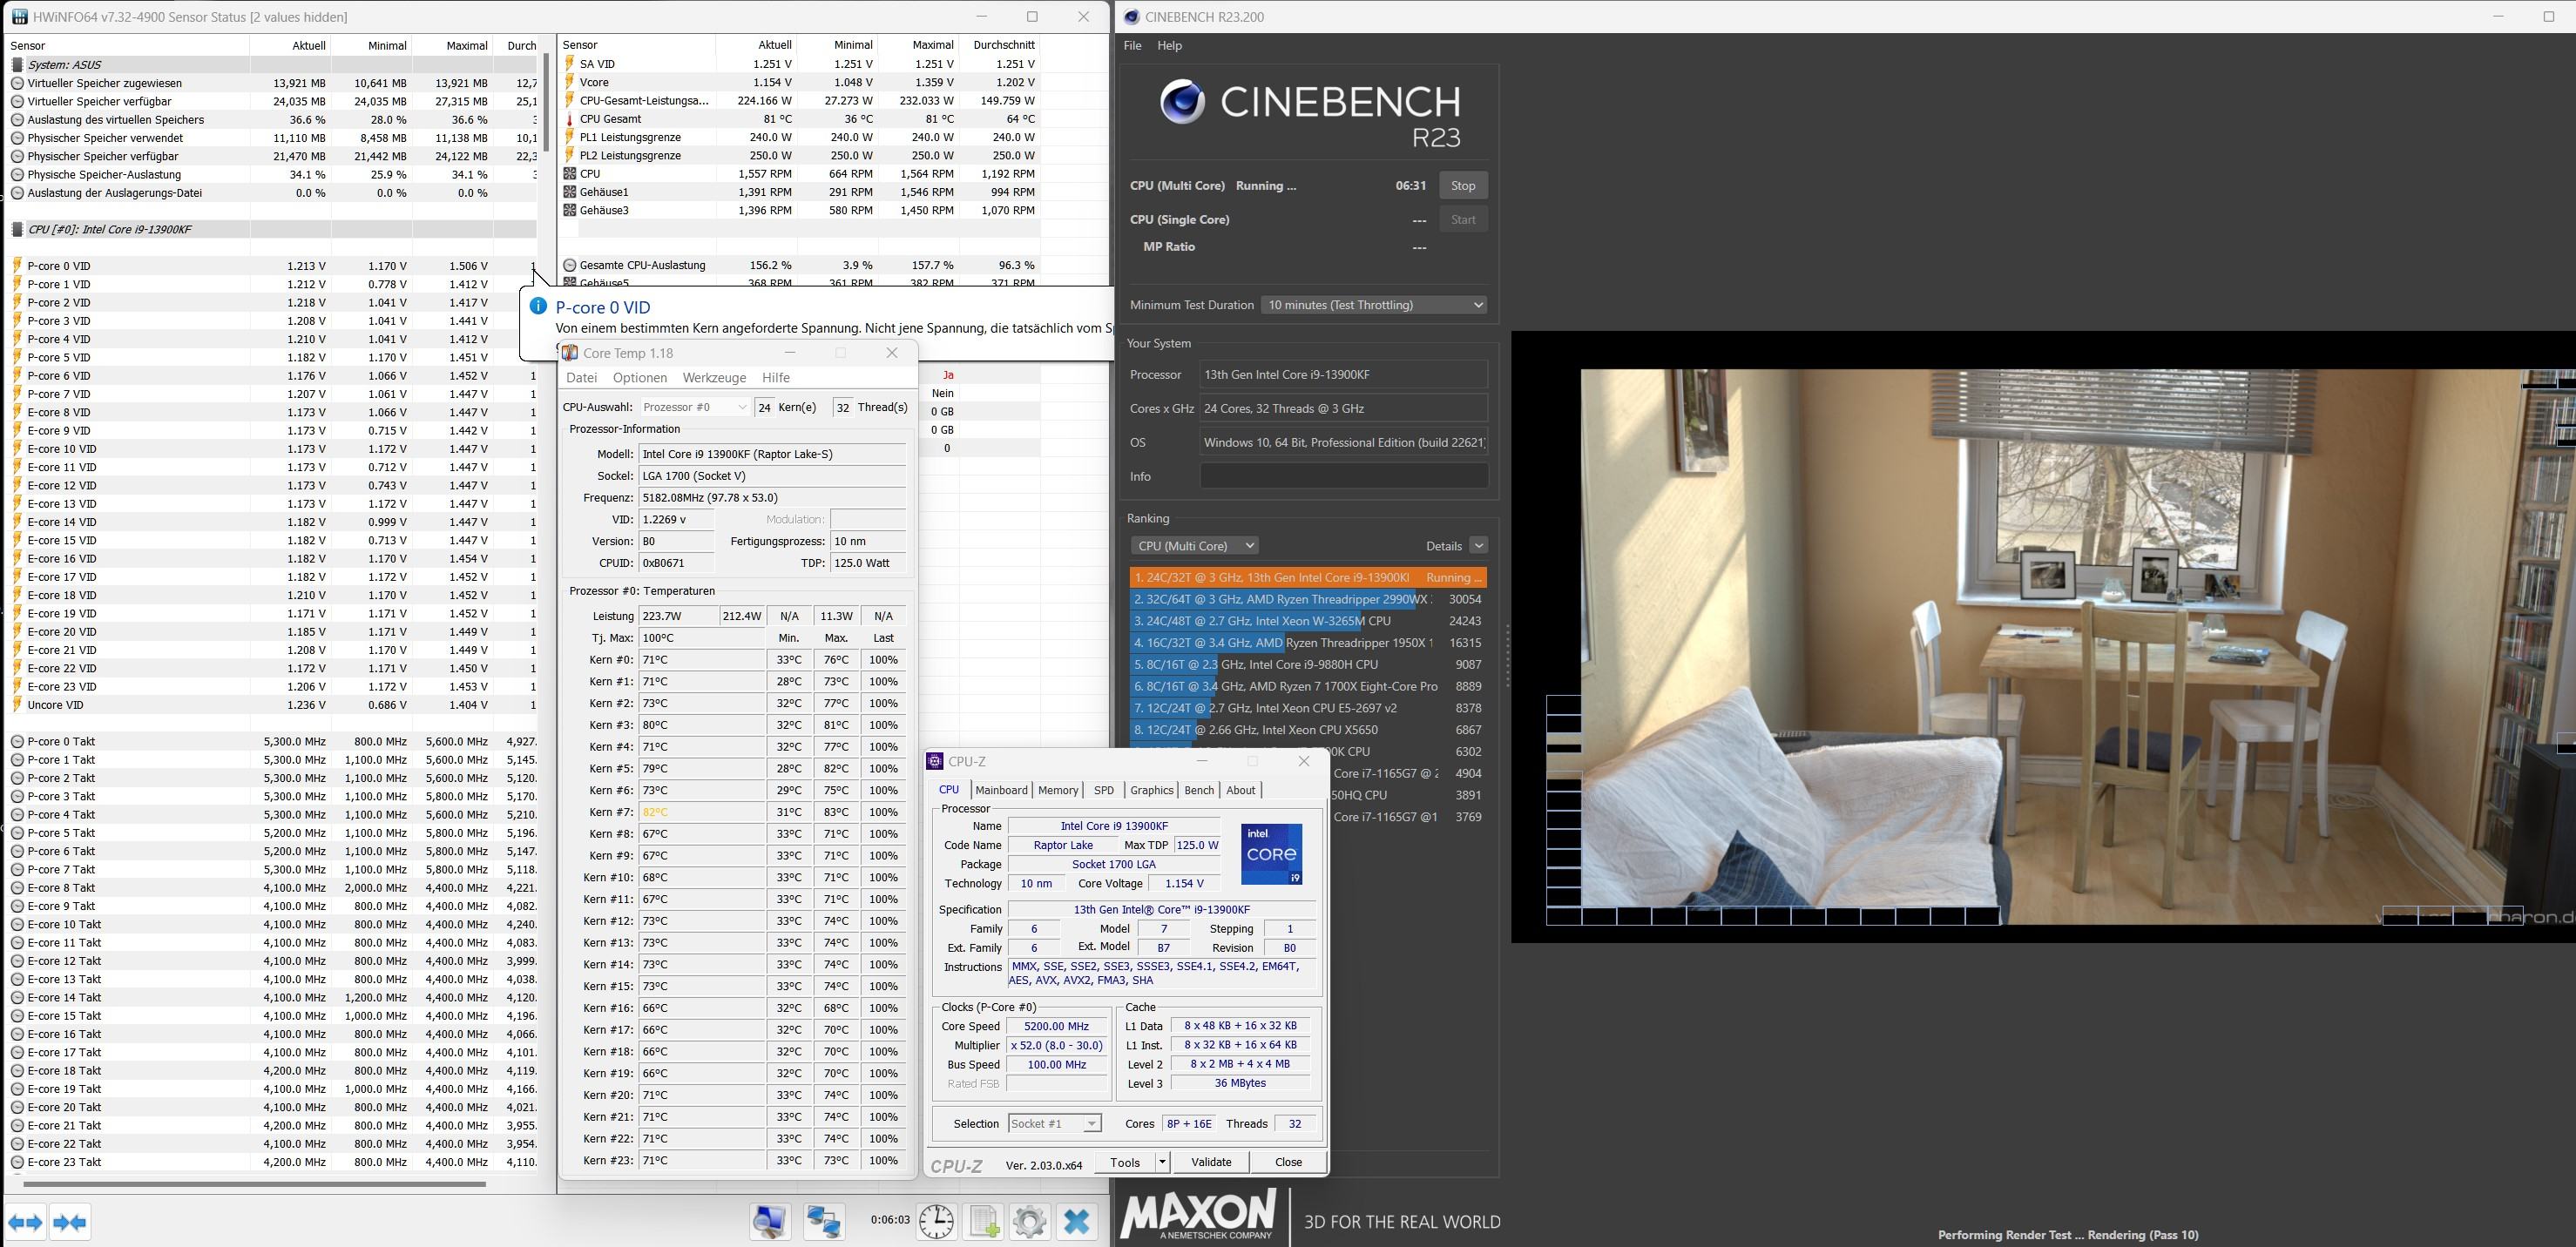Click CPU-Z Validate button

1211,1162
